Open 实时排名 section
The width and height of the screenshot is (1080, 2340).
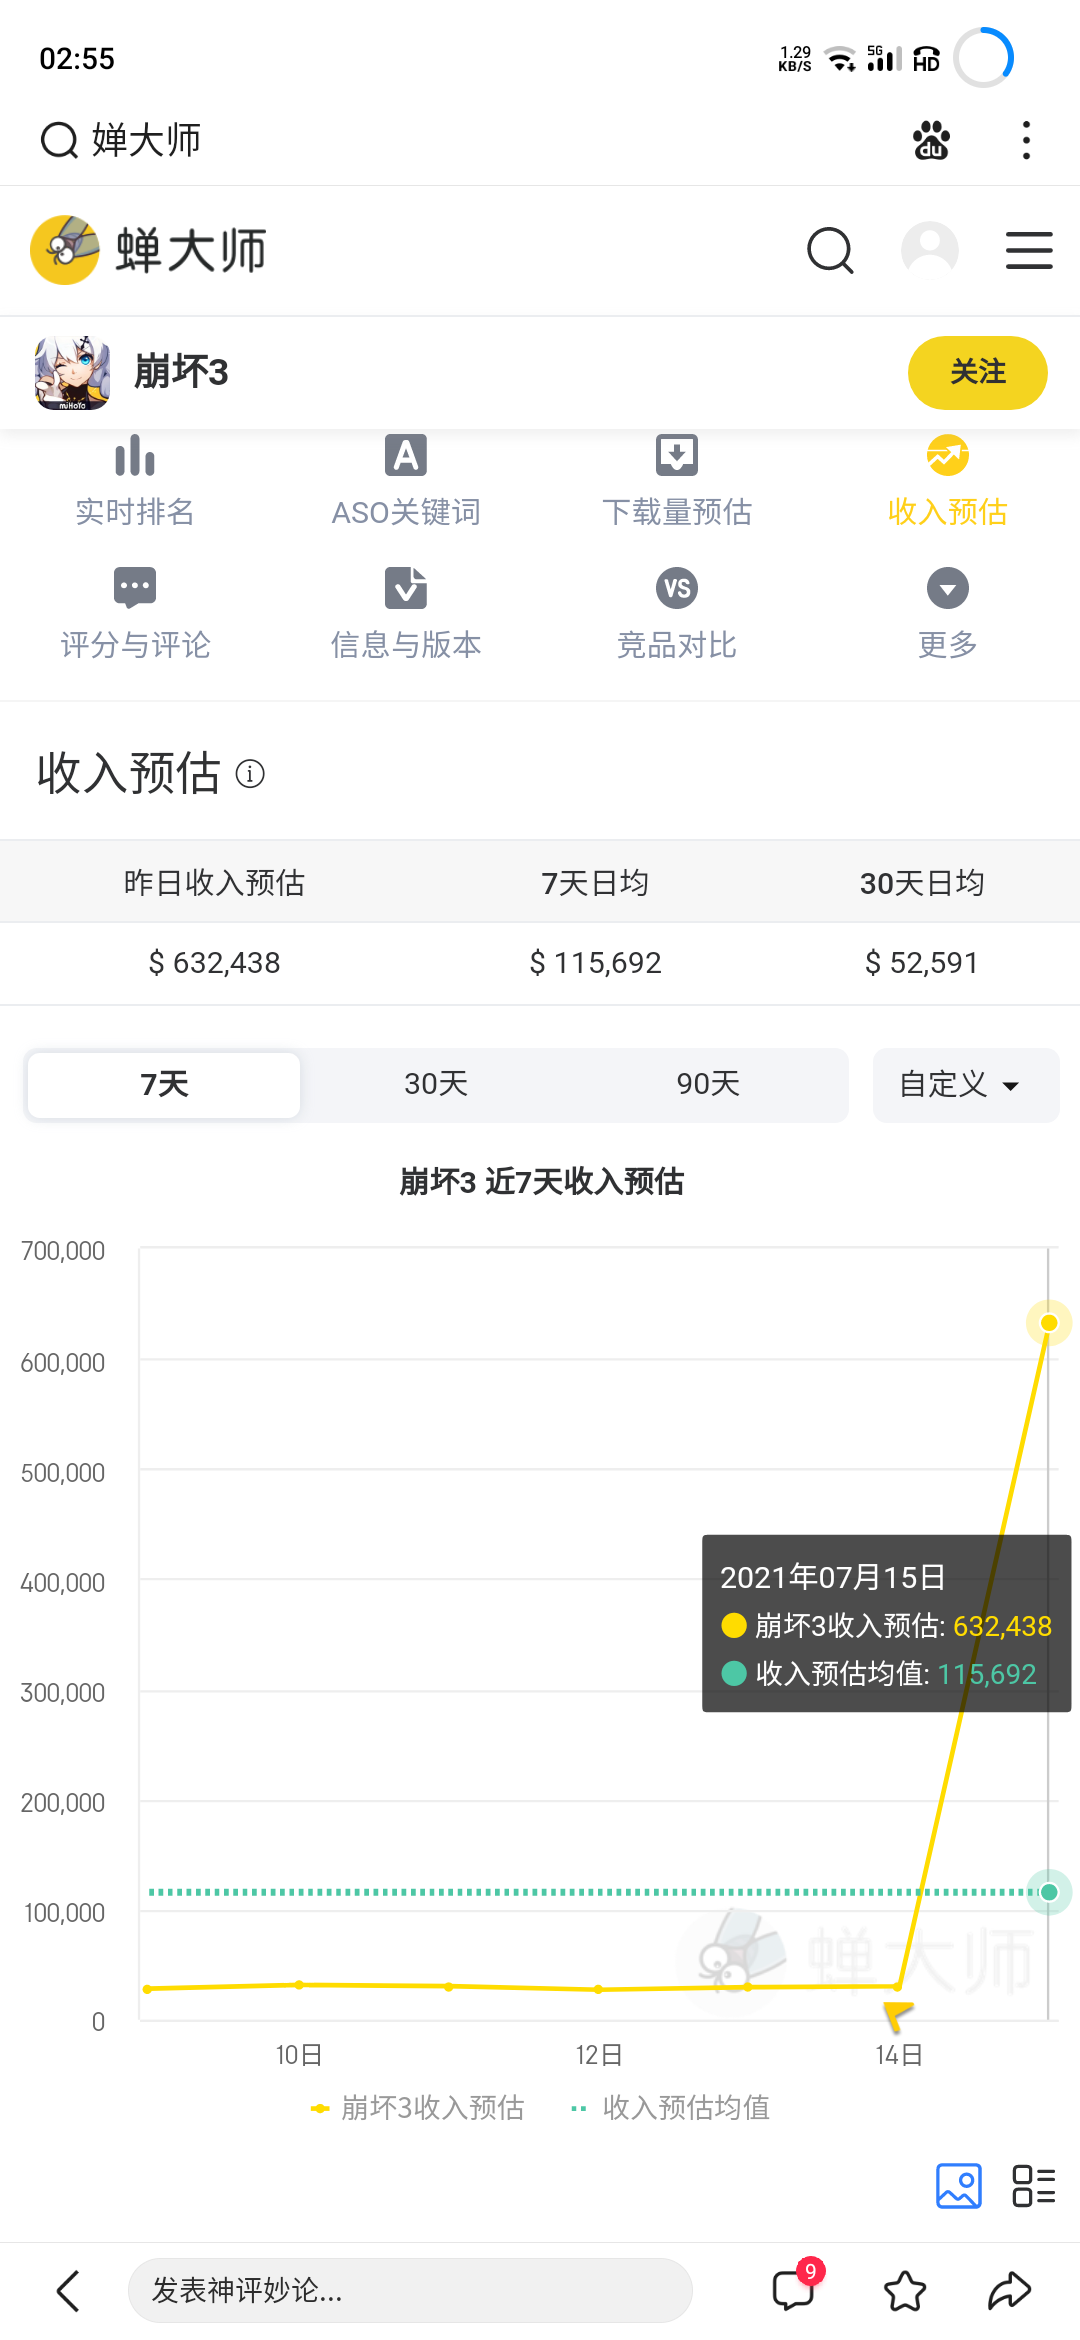tap(135, 482)
